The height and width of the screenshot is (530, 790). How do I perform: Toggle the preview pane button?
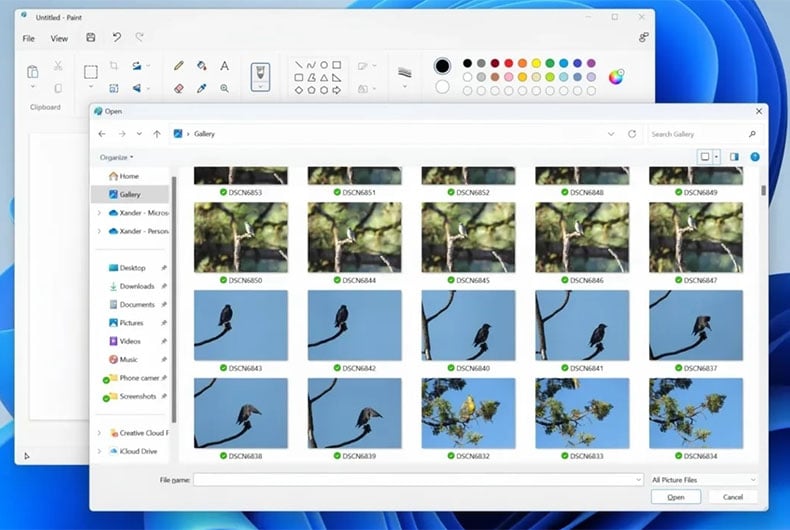(x=734, y=157)
